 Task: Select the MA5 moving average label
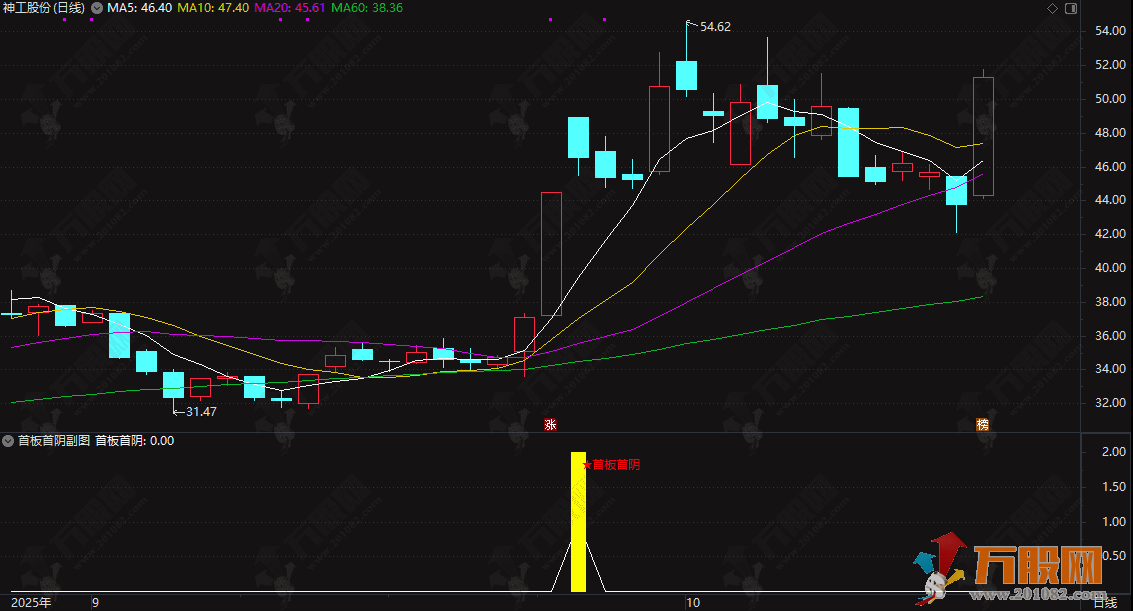[139, 8]
